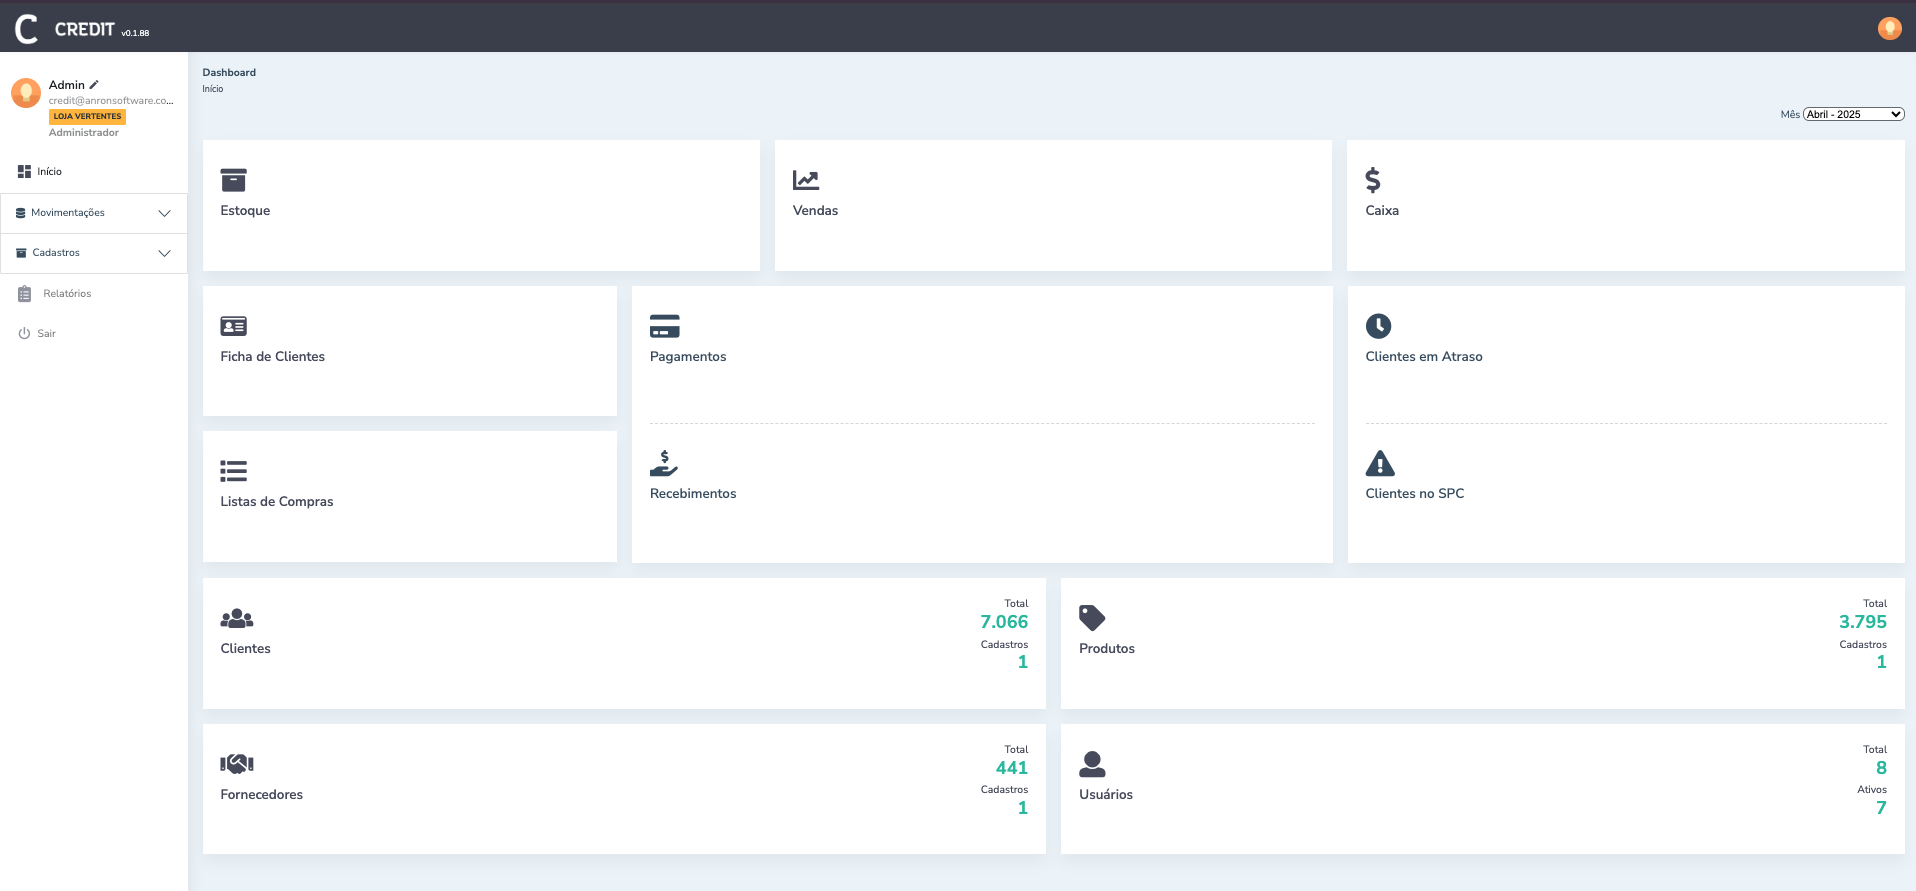The width and height of the screenshot is (1916, 891).
Task: Open the month selector dropdown Abril - 2025
Action: 1853,114
